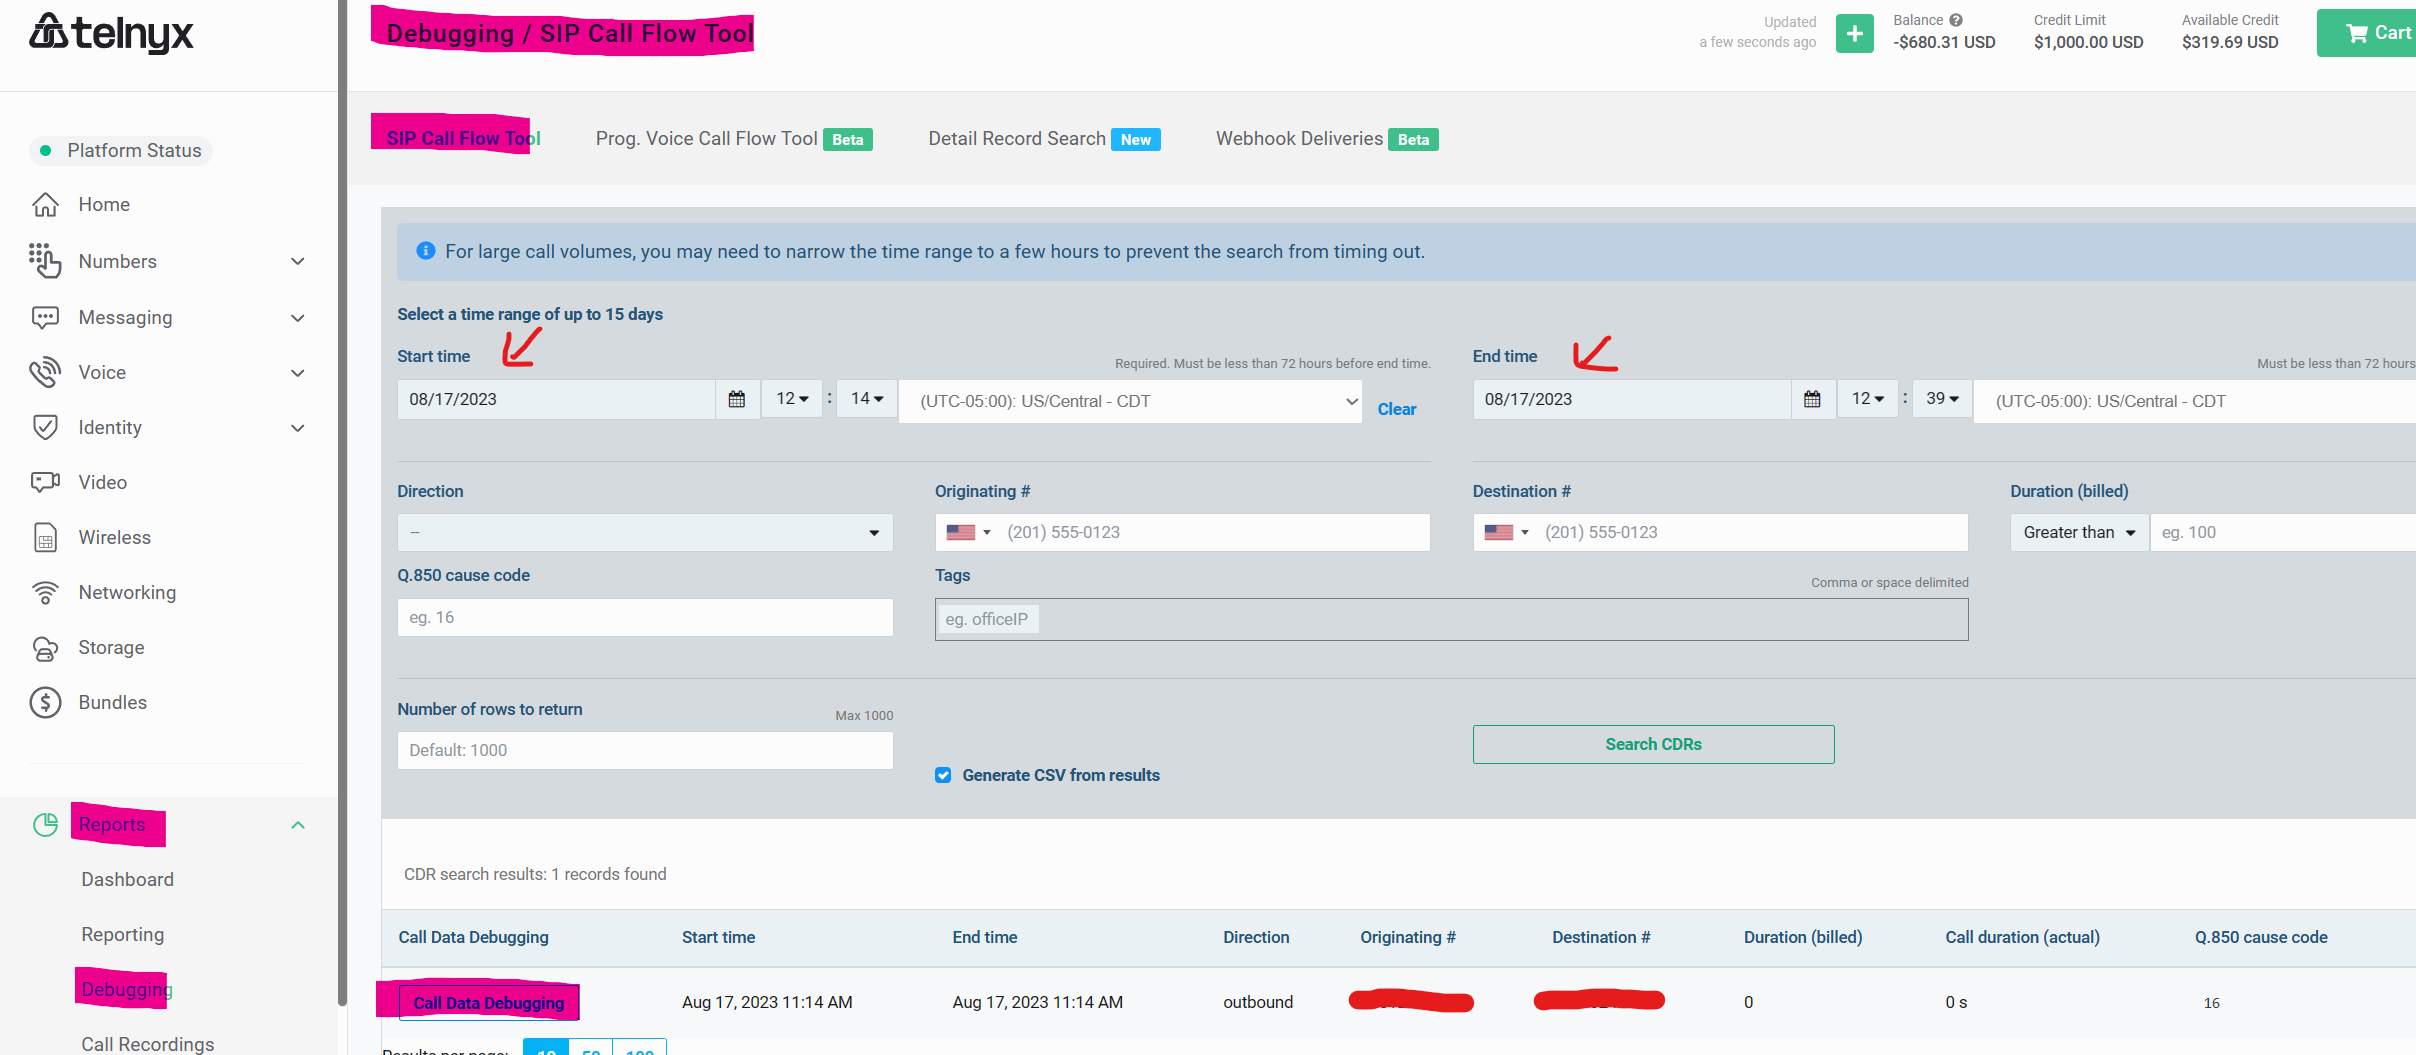
Task: Click the Messaging chat bubble icon
Action: point(45,318)
